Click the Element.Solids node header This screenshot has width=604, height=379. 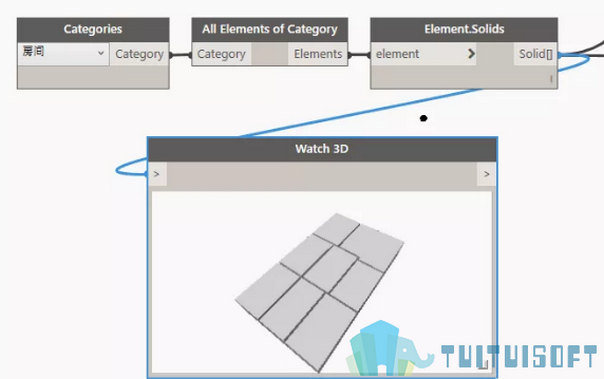point(464,29)
